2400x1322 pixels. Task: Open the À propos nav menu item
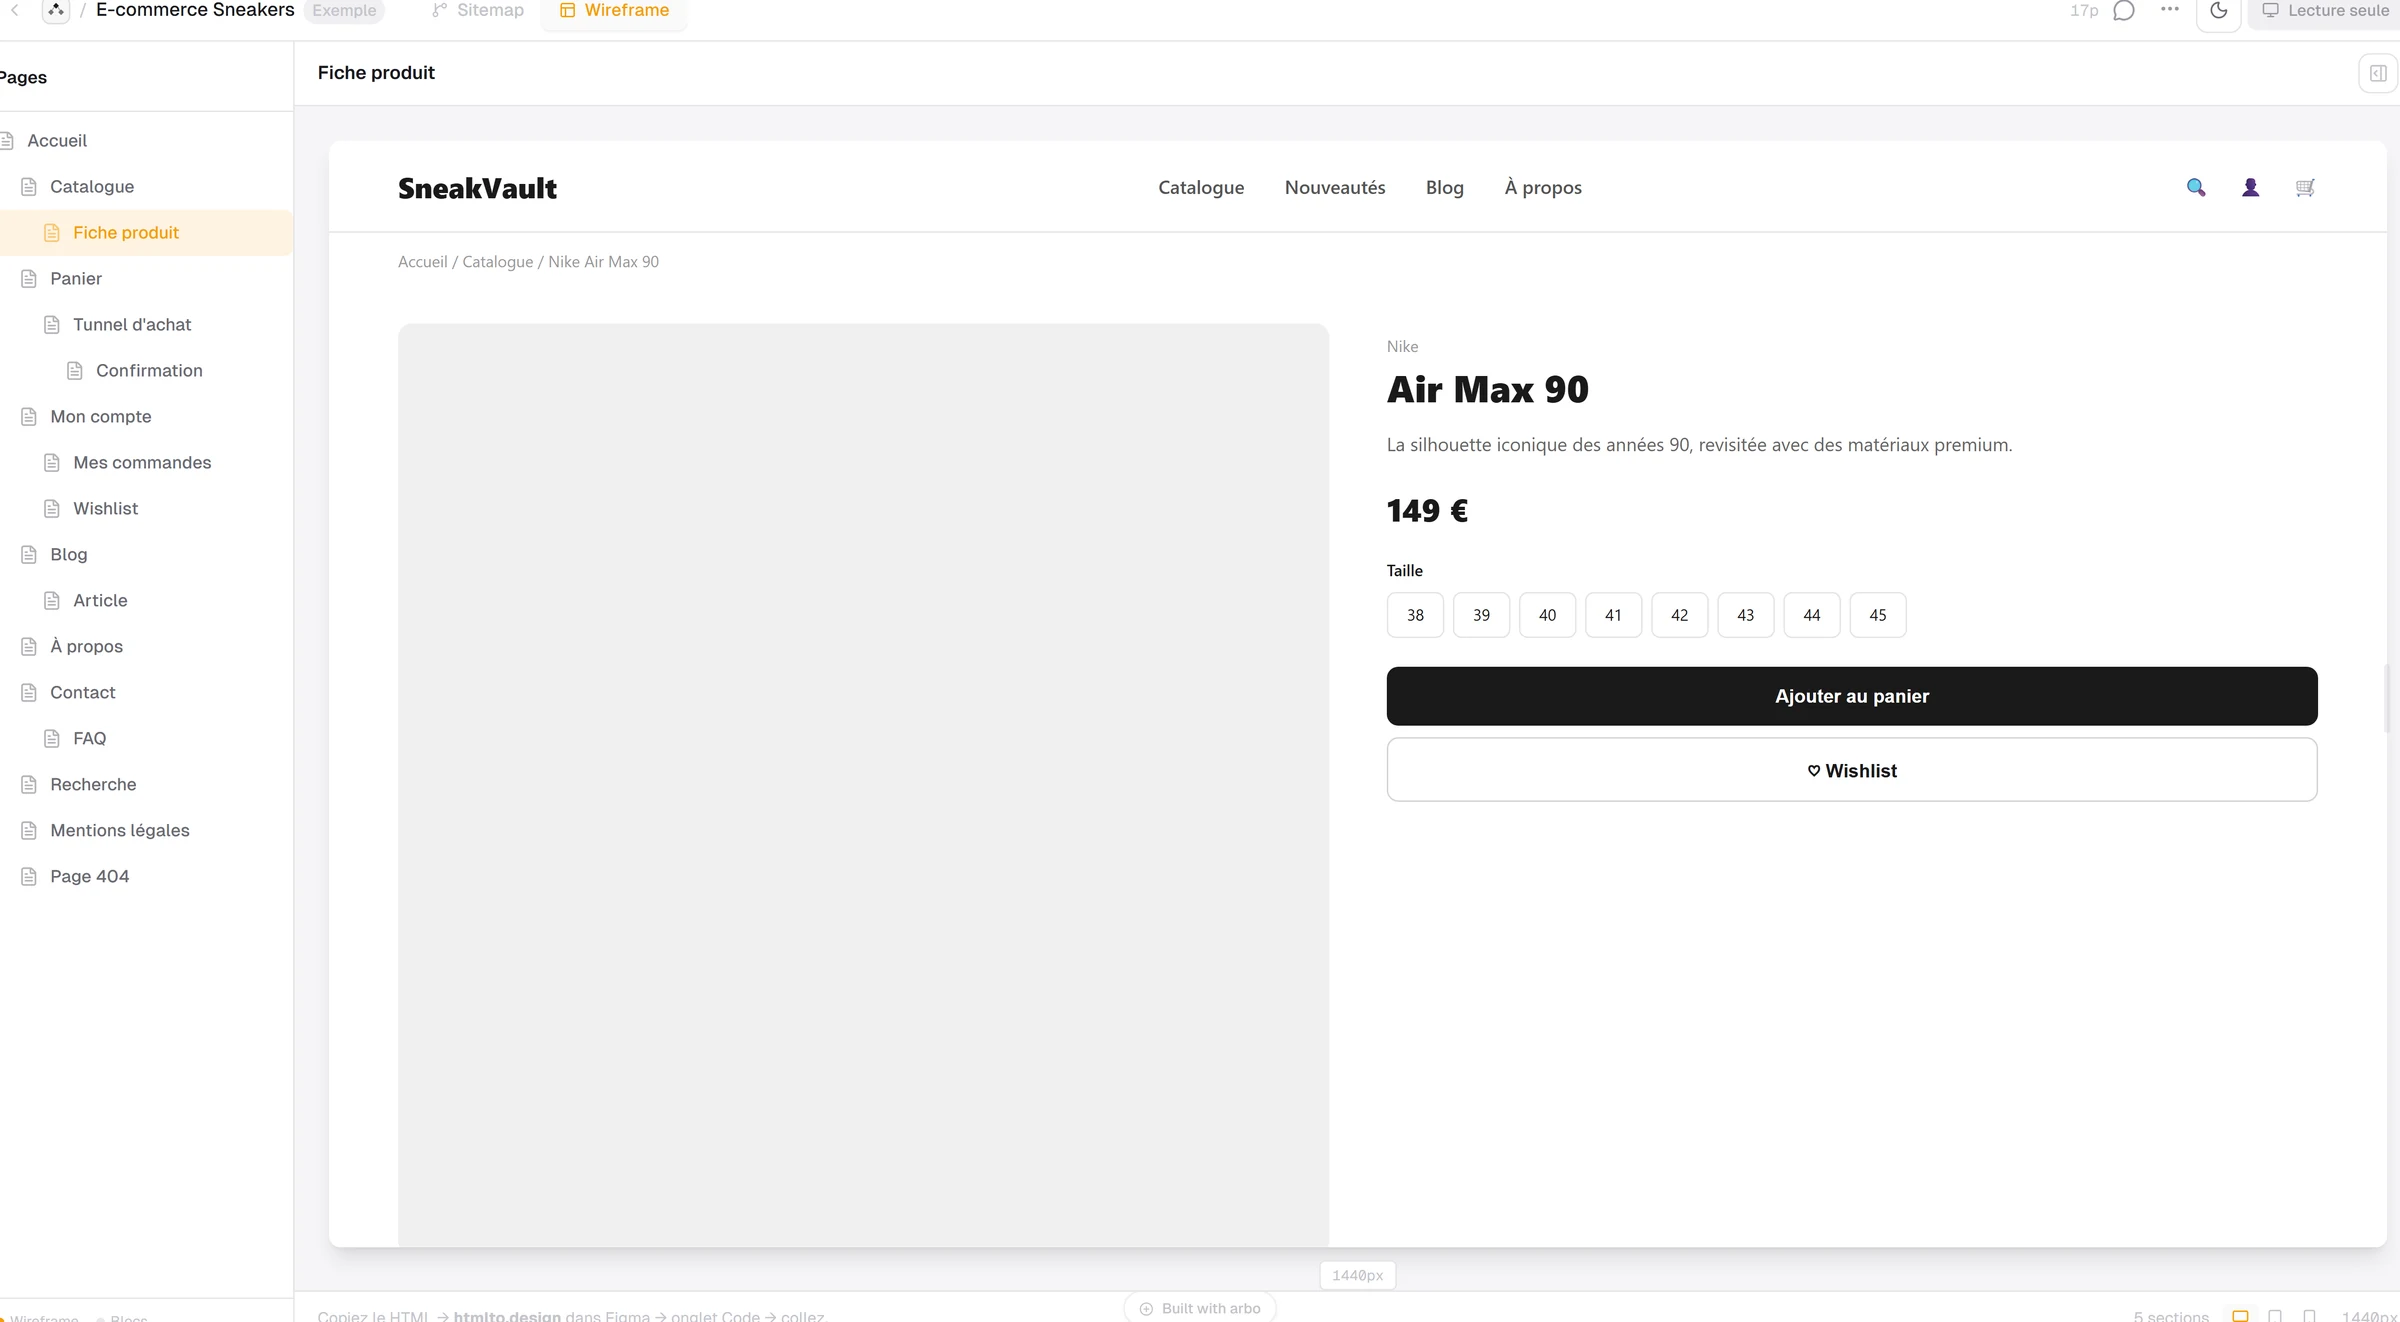1543,187
